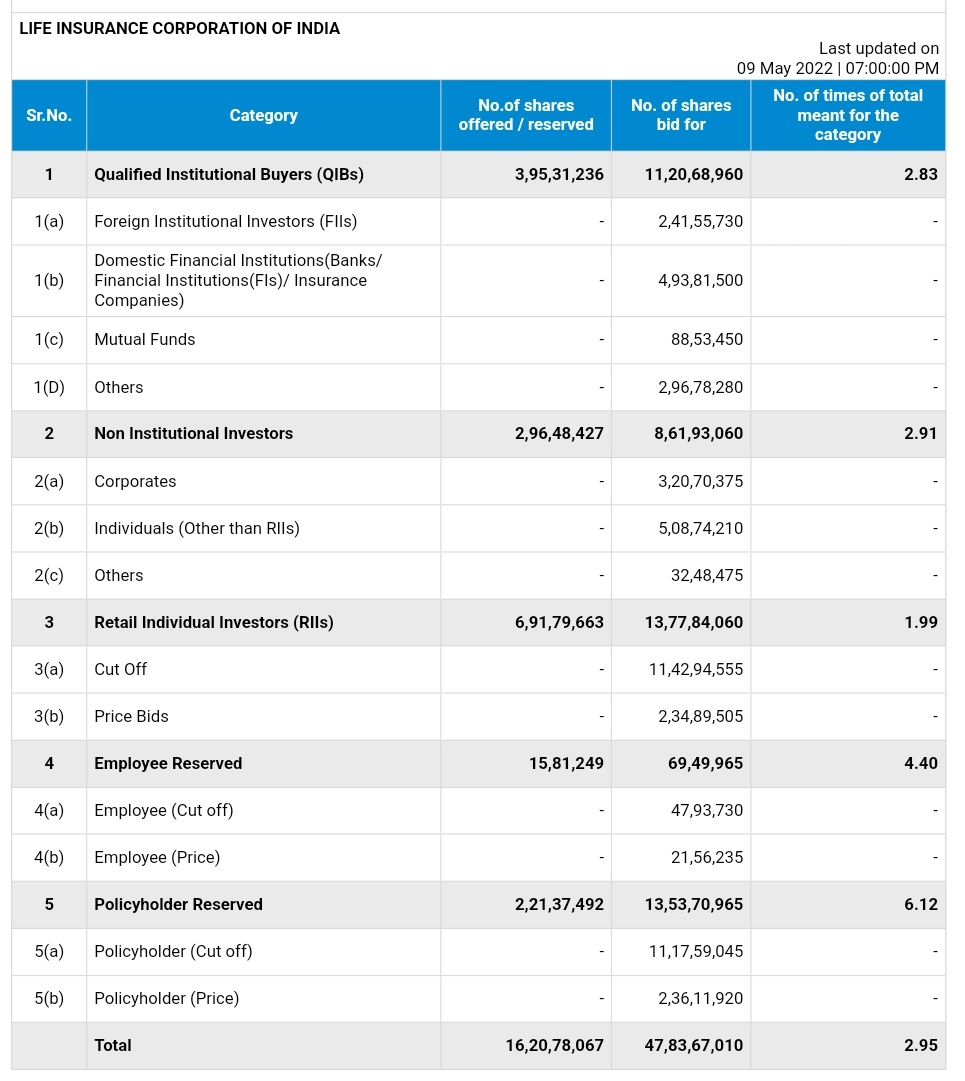
Task: Click the value 21,56,235
Action: point(707,858)
